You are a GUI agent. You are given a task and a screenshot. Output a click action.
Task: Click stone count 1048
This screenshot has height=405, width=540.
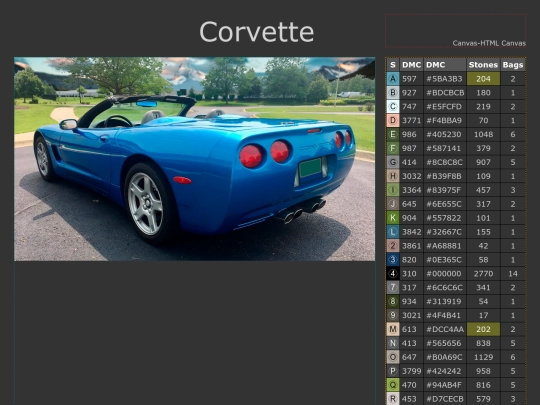coord(483,134)
